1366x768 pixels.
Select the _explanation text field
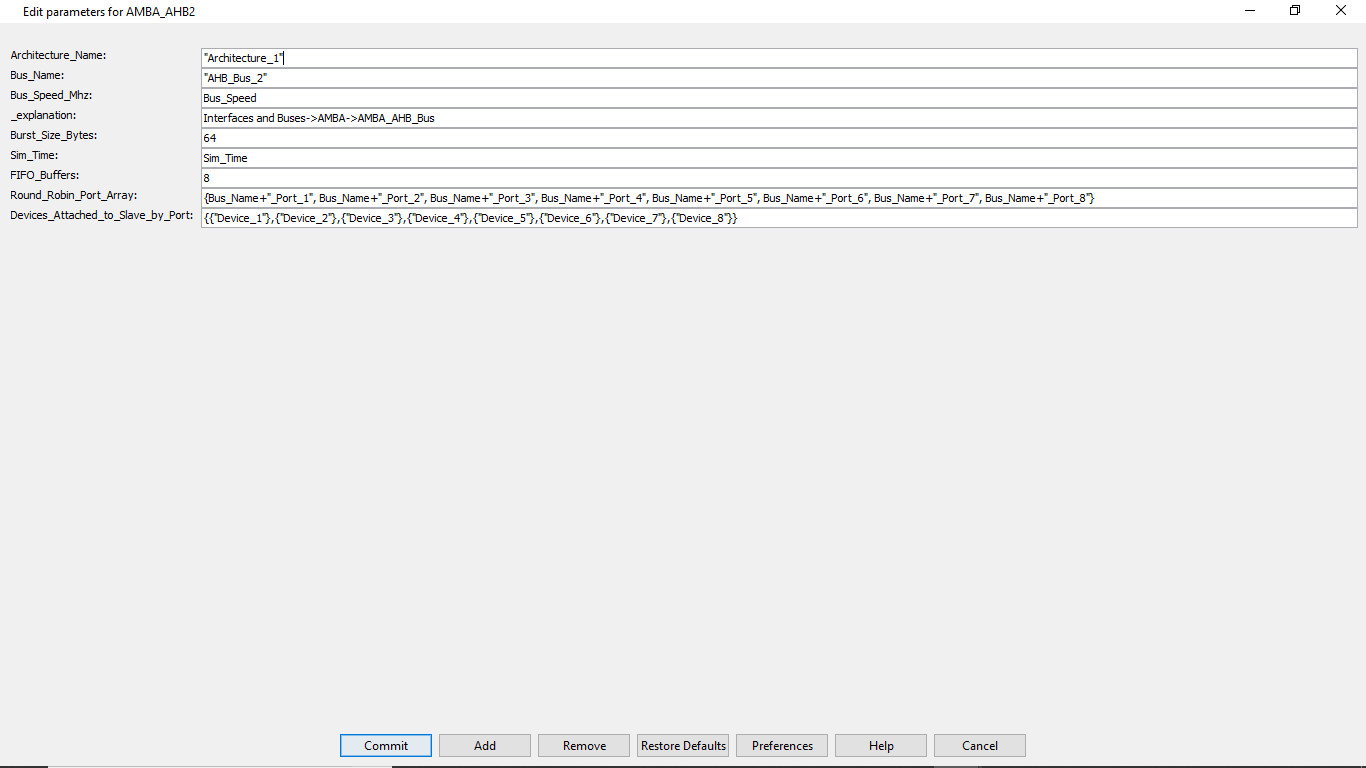tap(778, 118)
